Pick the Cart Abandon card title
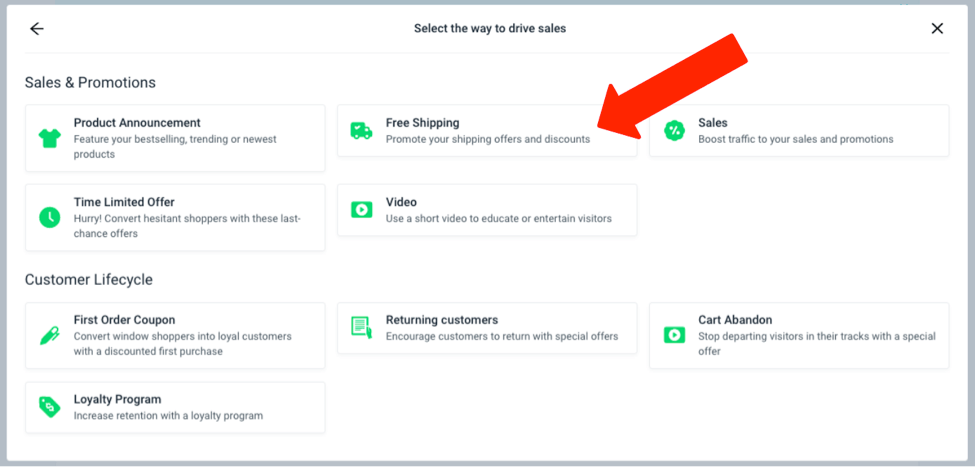 pyautogui.click(x=735, y=320)
